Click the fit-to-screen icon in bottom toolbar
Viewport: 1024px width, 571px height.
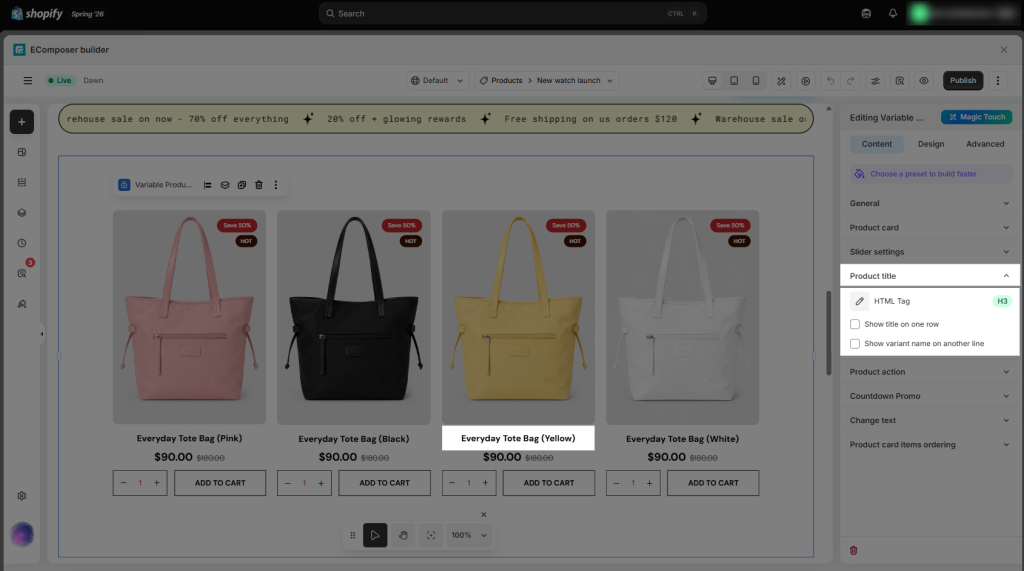click(x=431, y=535)
